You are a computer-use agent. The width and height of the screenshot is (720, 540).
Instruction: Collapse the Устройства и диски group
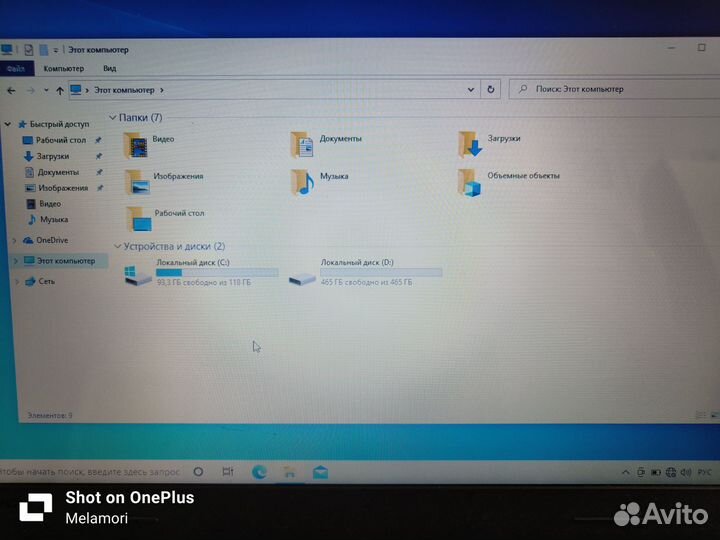(117, 246)
